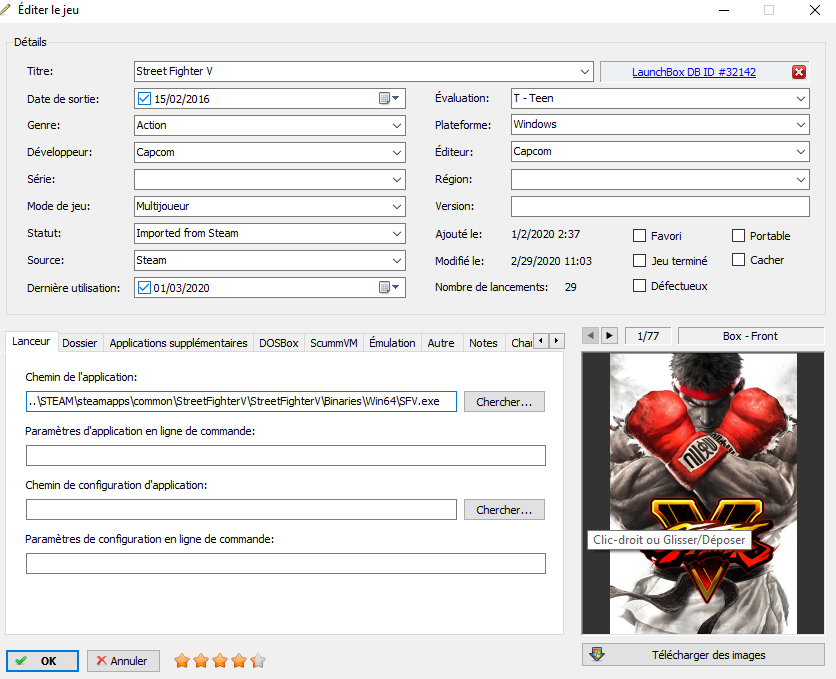836x679 pixels.
Task: Toggle the Dernière utilisation date checkbox
Action: pyautogui.click(x=144, y=288)
